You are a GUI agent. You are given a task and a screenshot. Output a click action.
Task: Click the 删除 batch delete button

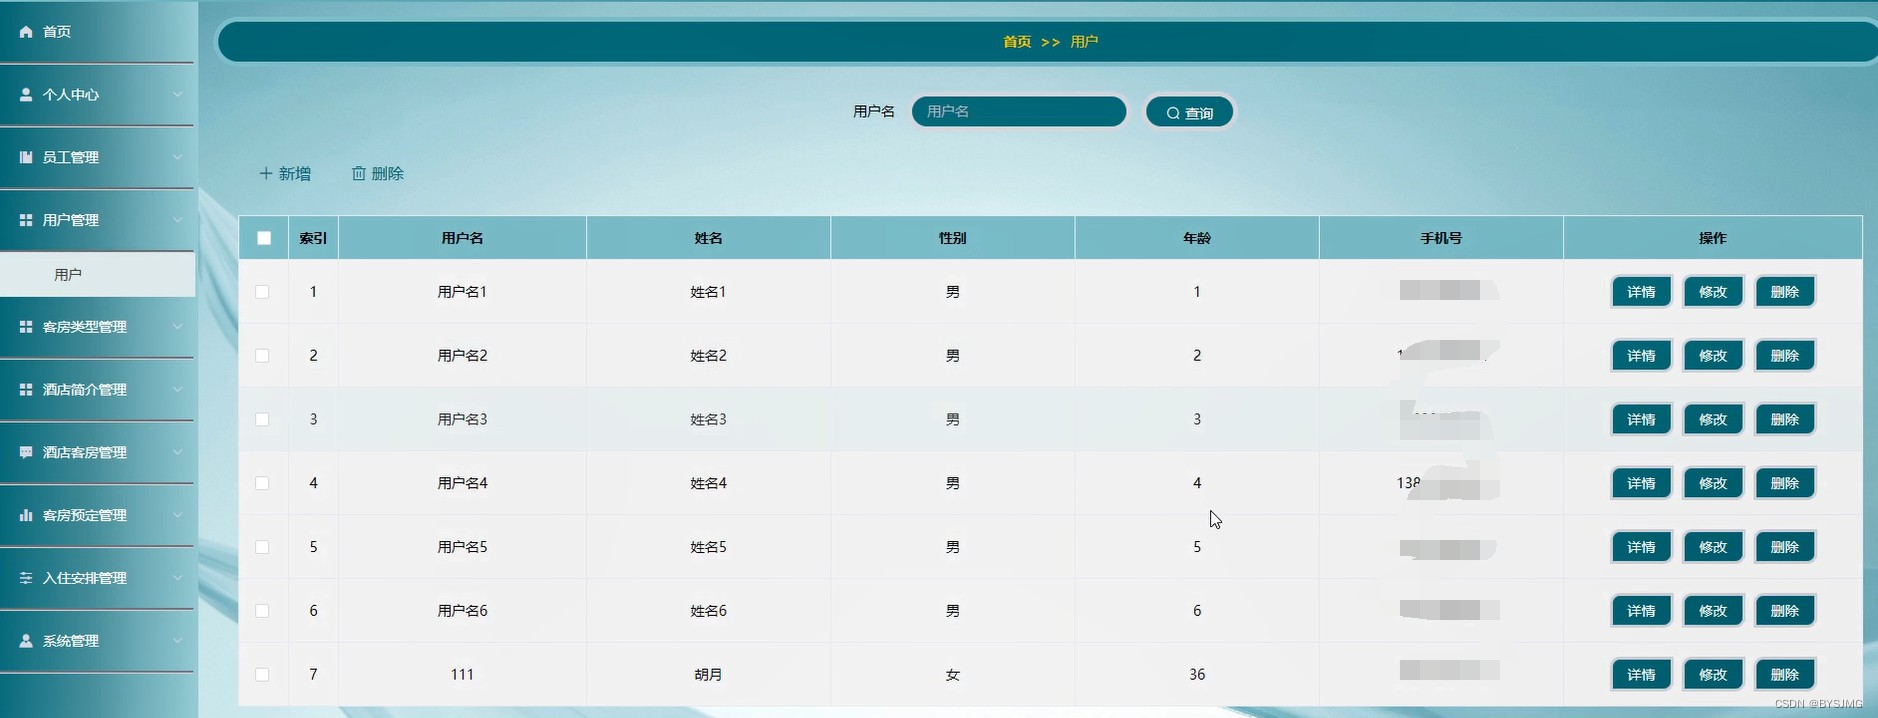[378, 173]
